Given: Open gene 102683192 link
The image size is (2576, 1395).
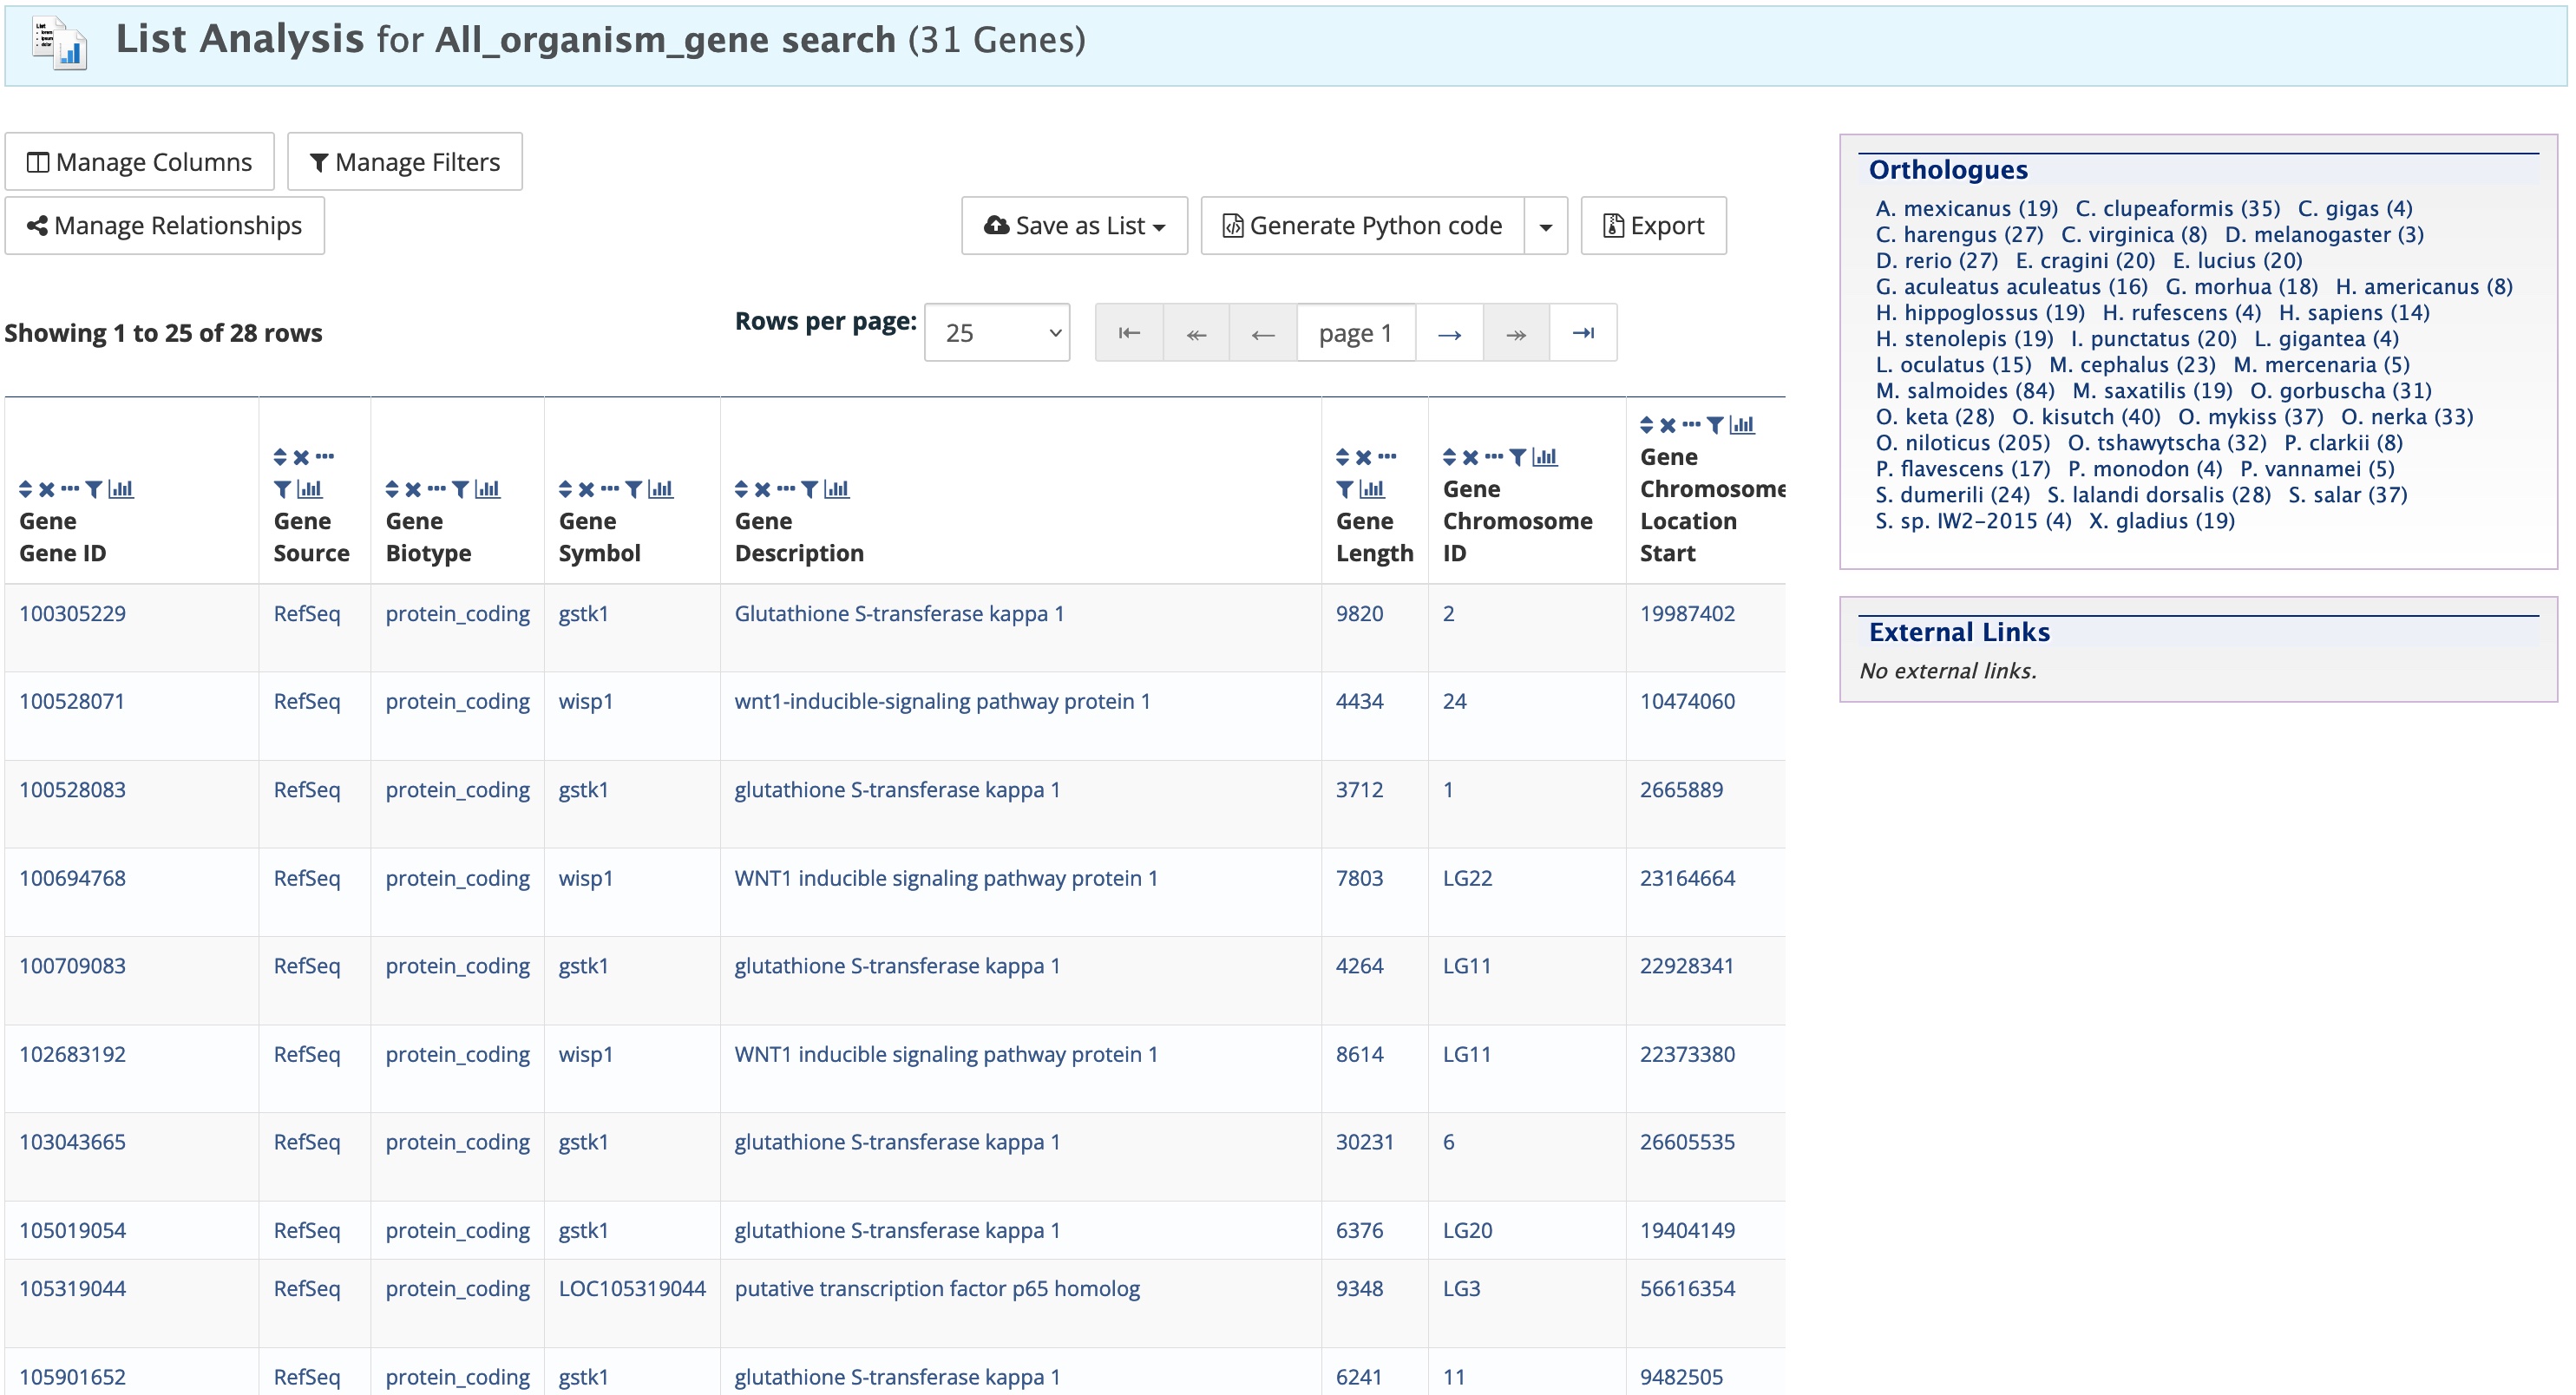Looking at the screenshot, I should pyautogui.click(x=73, y=1055).
